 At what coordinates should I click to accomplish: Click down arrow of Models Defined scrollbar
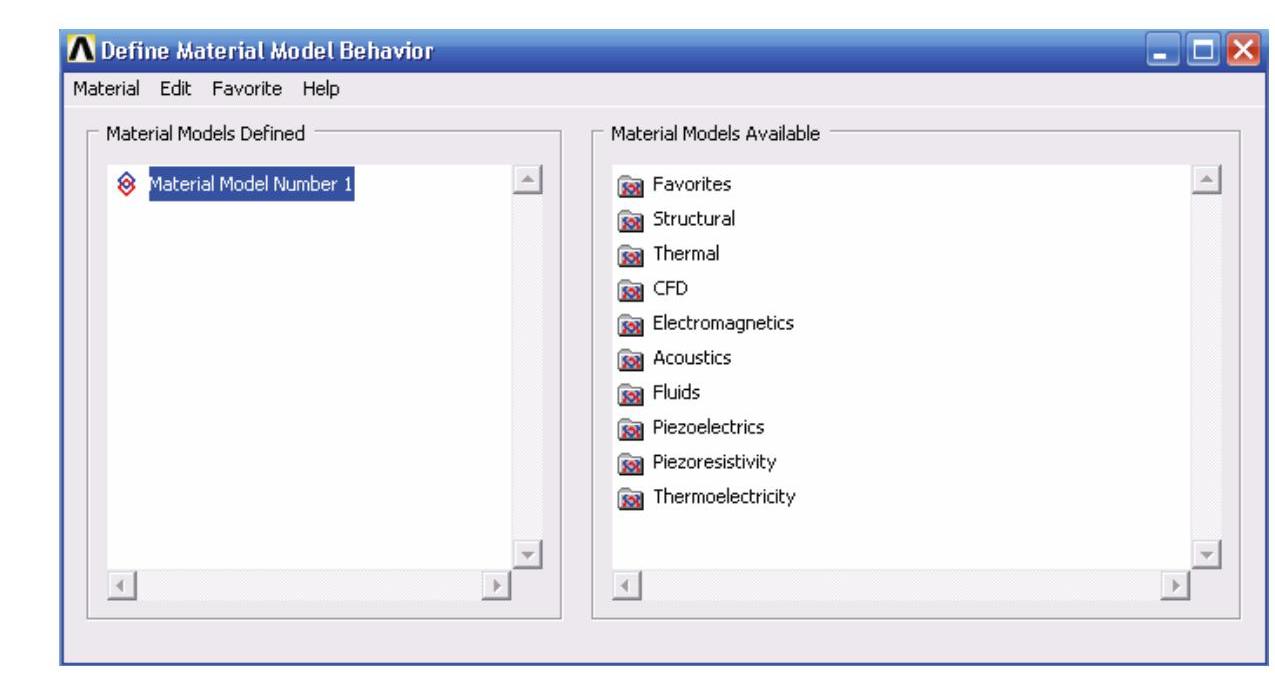(526, 554)
